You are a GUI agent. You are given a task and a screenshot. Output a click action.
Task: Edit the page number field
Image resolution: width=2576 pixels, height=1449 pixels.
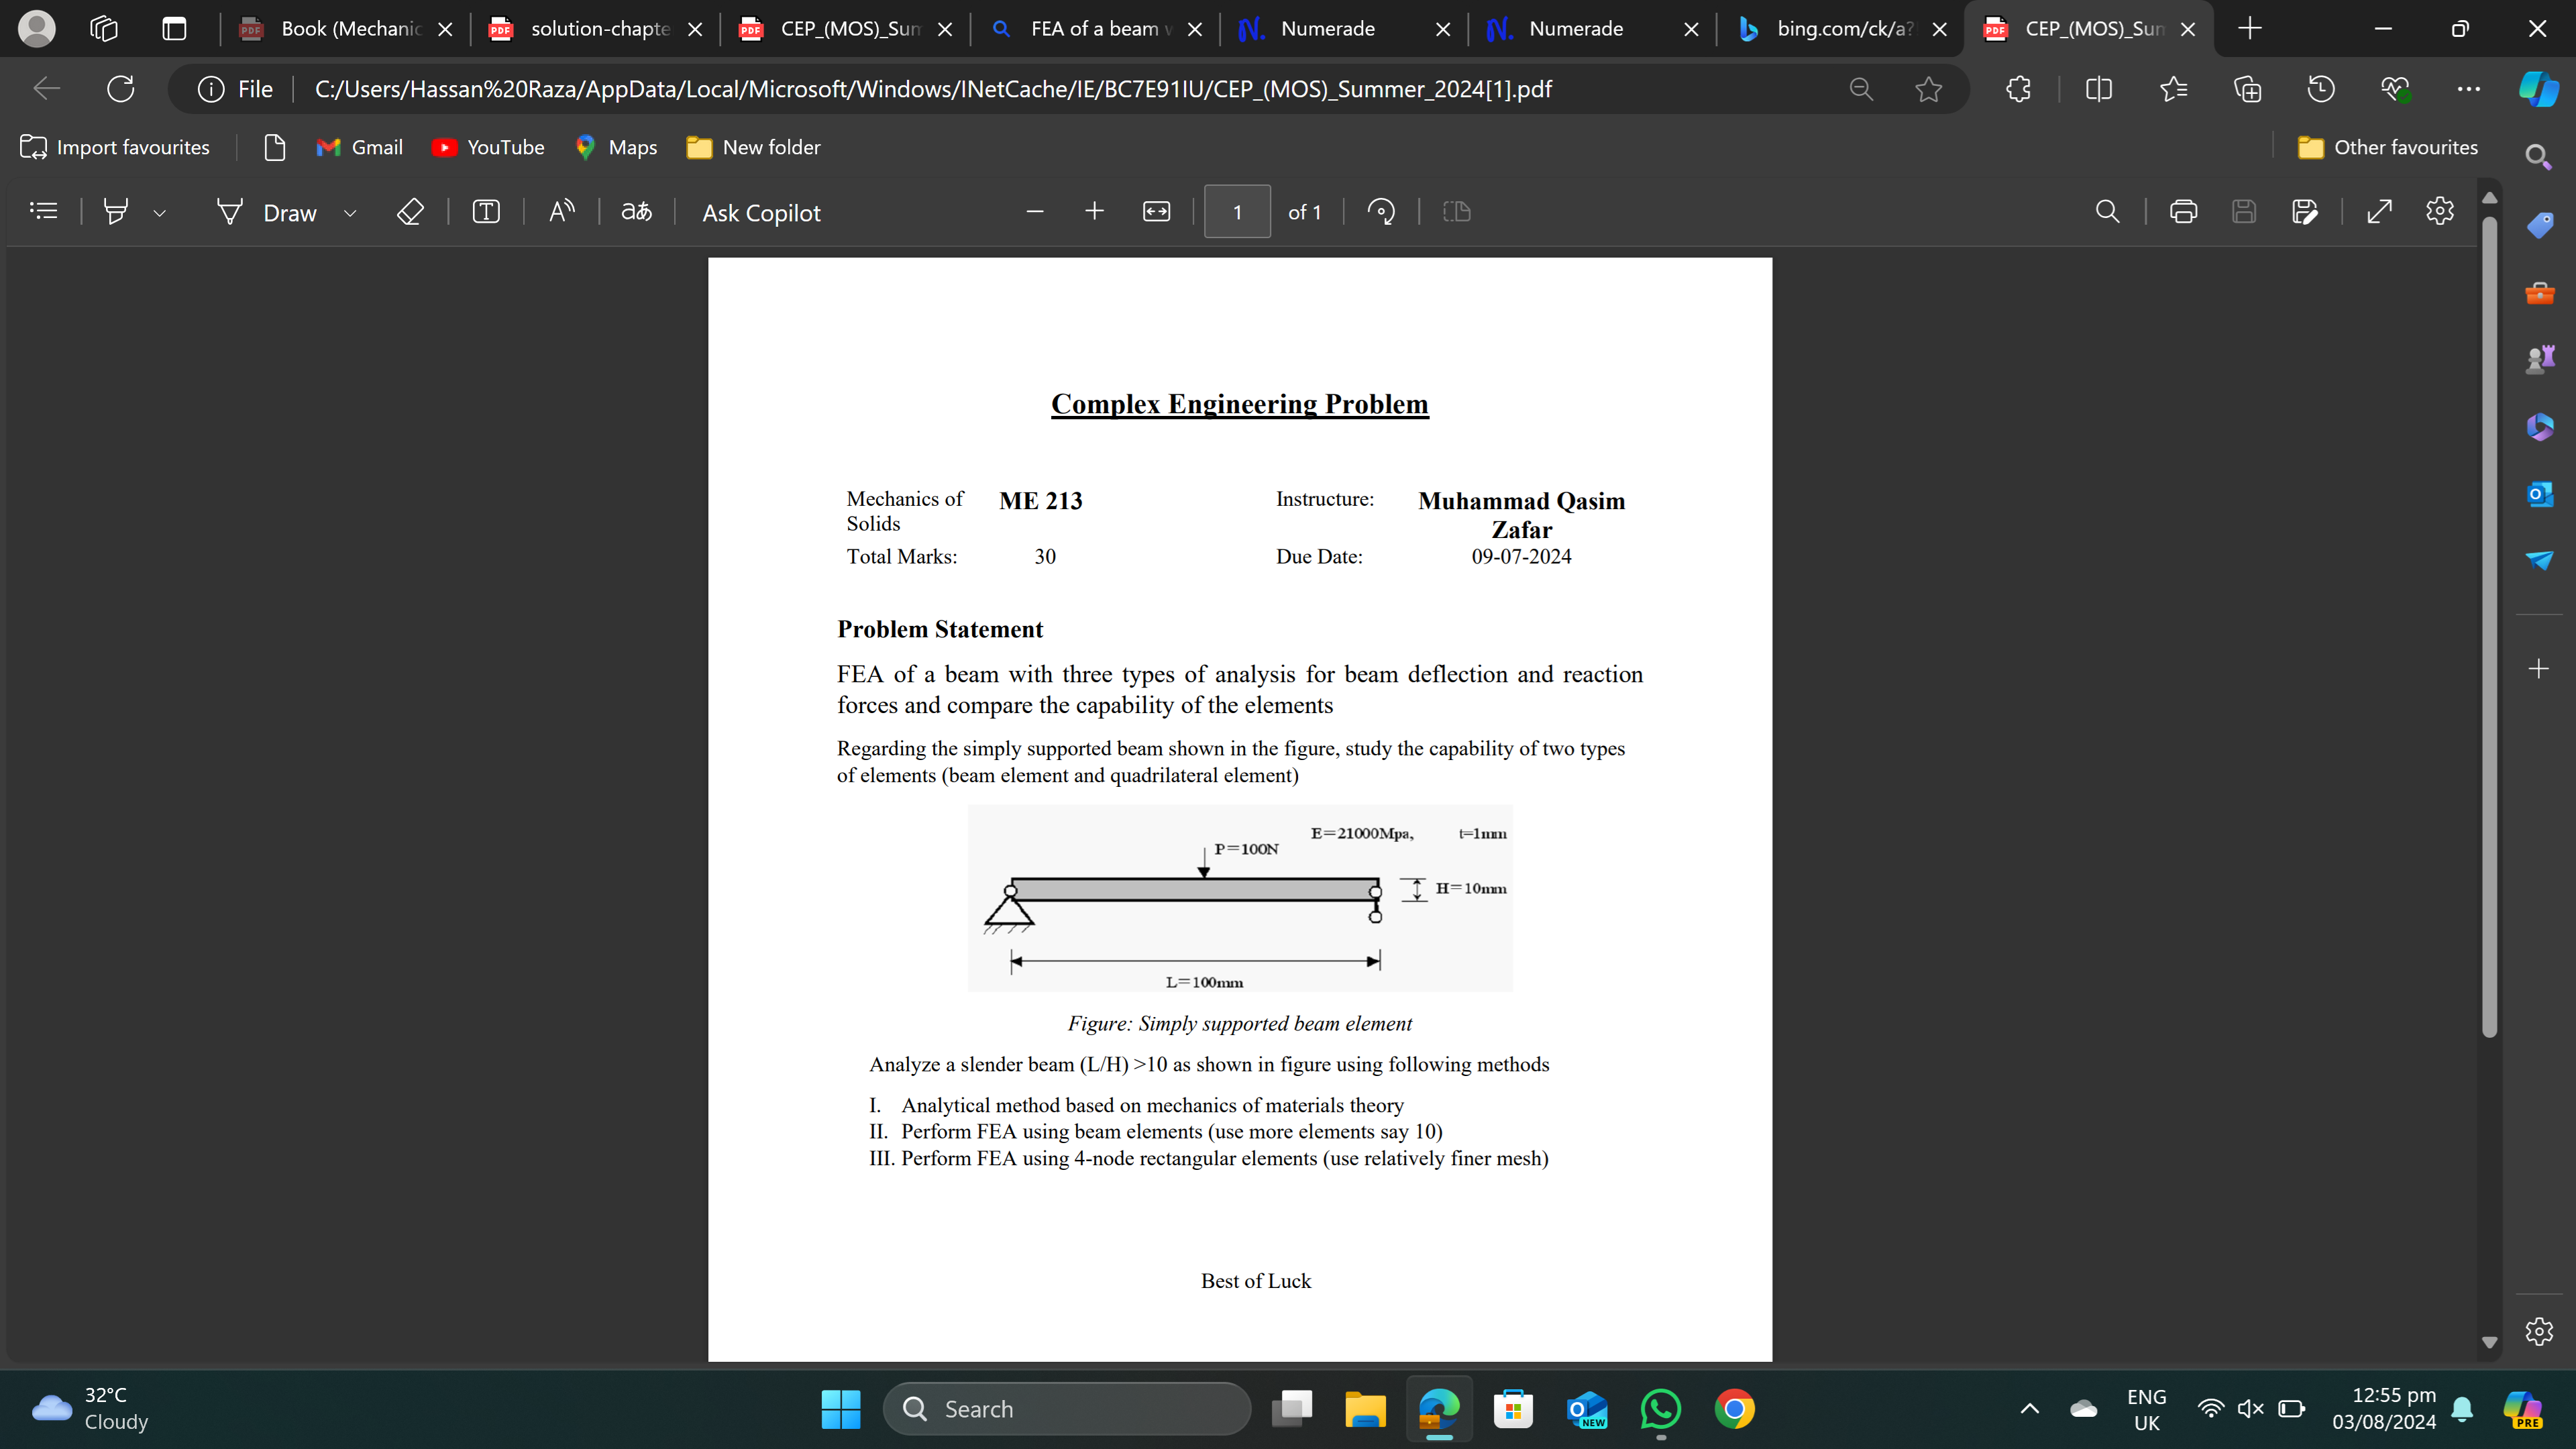coord(1237,211)
